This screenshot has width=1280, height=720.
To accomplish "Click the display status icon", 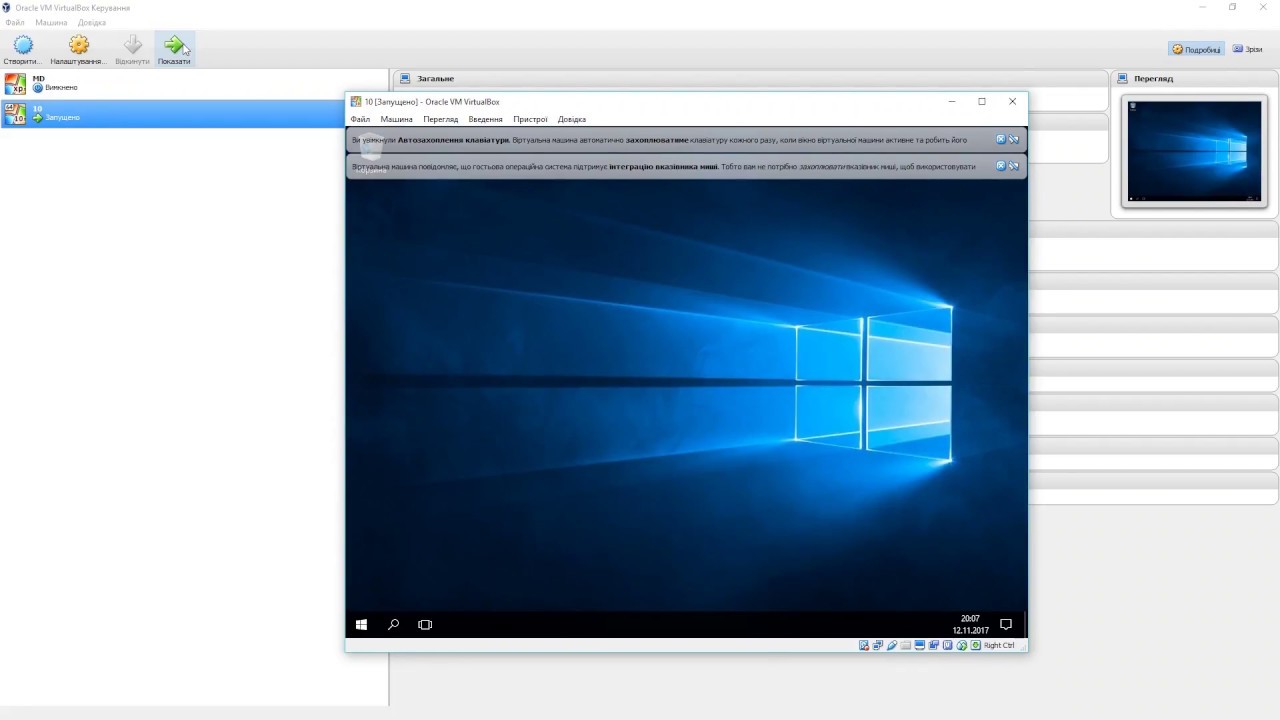I will click(920, 645).
